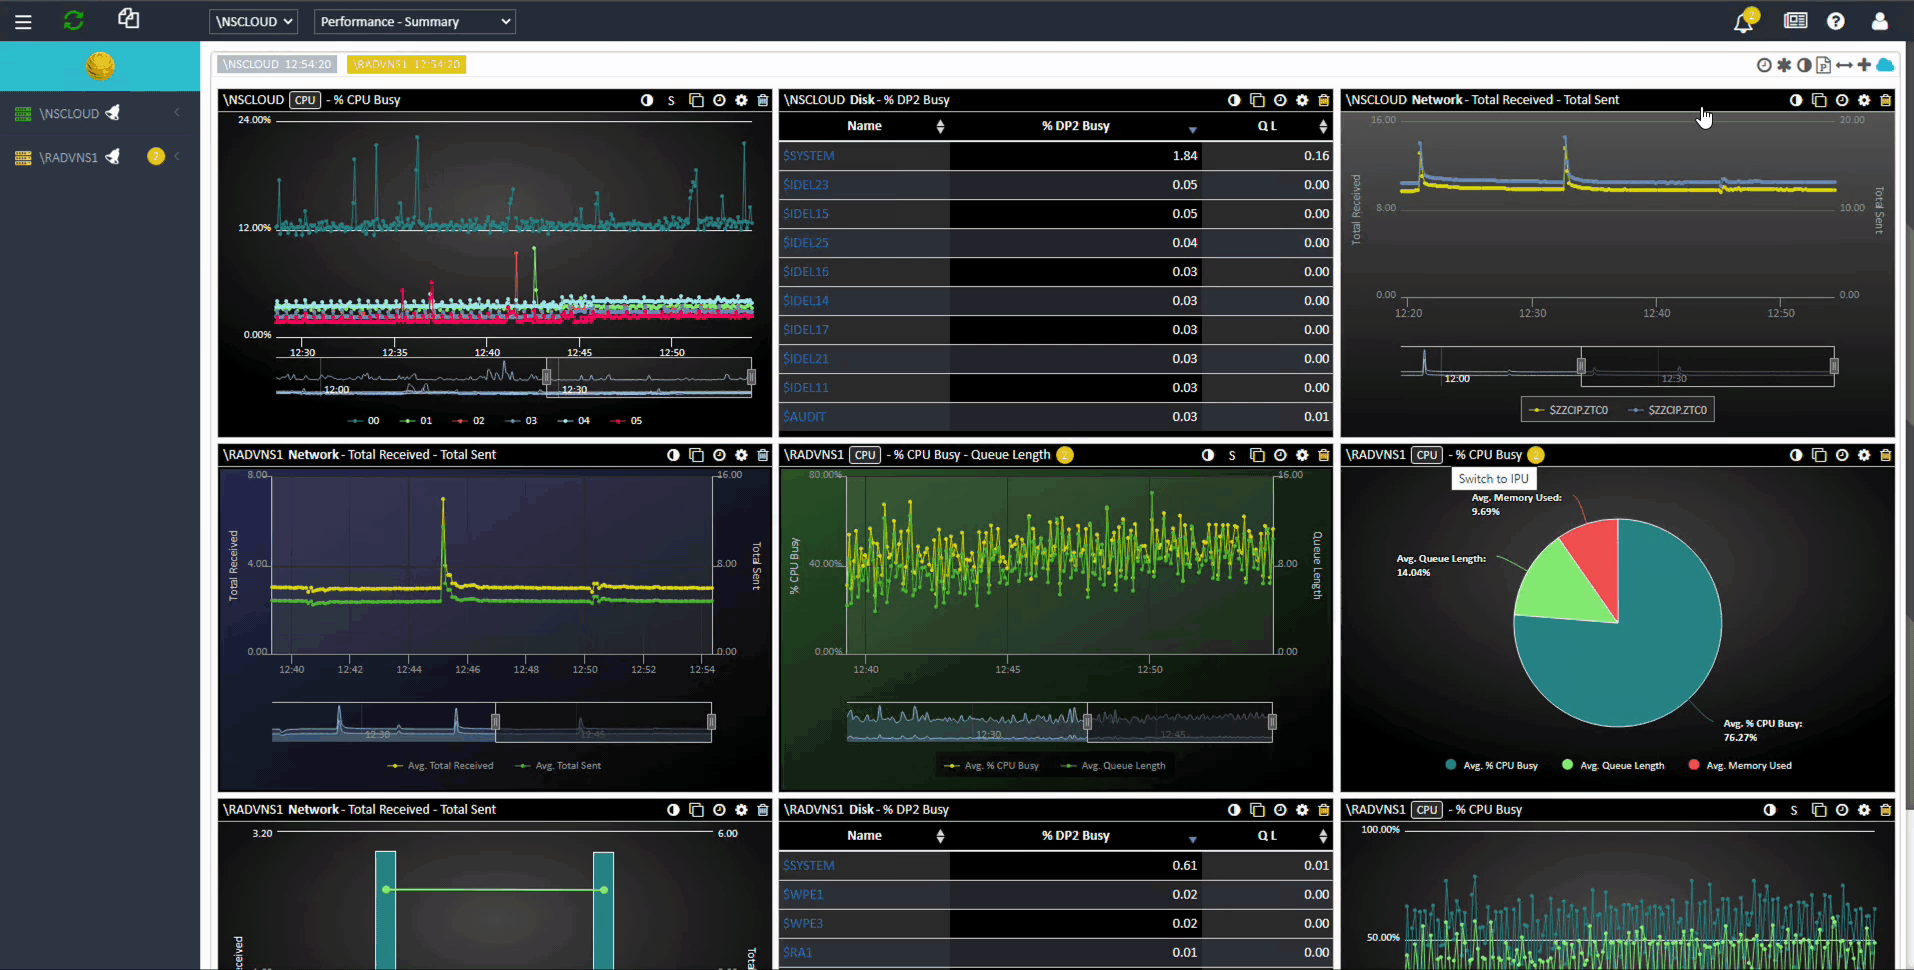
Task: Open the user profile icon
Action: [x=1879, y=21]
